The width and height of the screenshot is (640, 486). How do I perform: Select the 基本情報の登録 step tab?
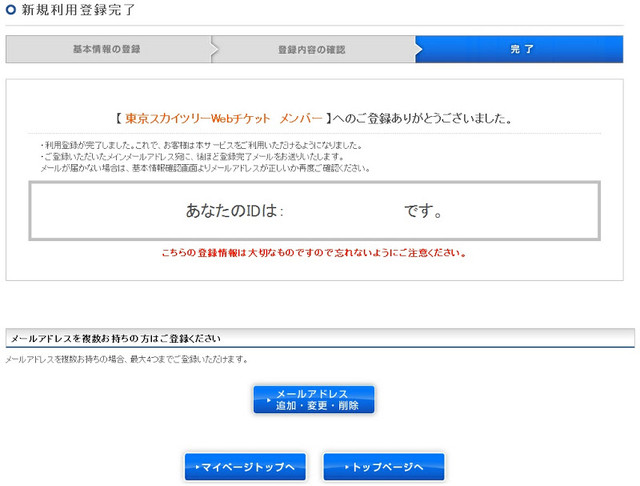(x=109, y=49)
